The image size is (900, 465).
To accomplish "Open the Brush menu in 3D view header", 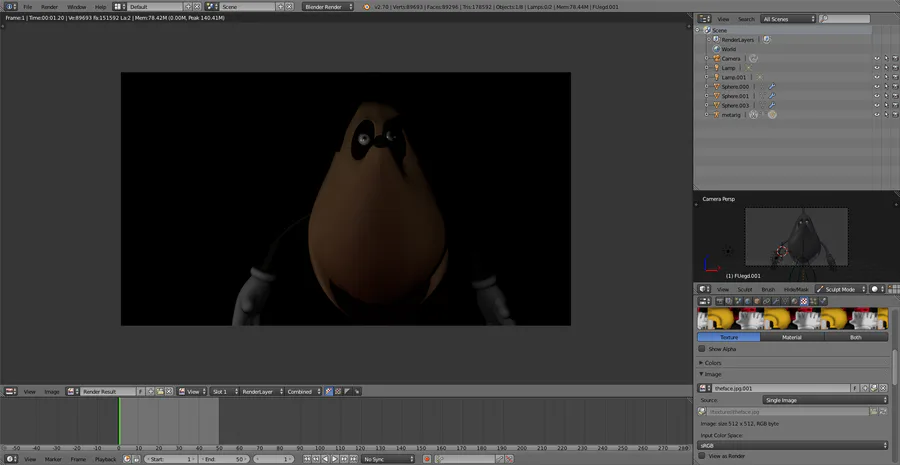I will coord(768,289).
